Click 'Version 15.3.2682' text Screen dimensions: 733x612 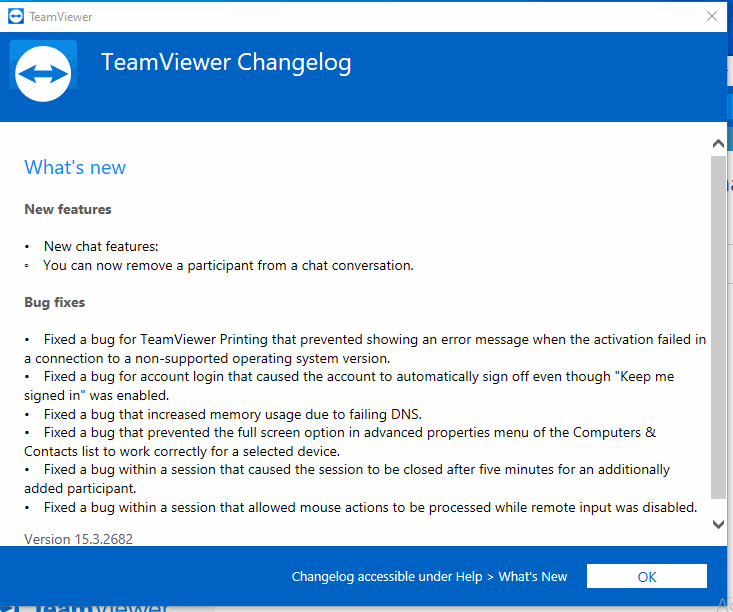(x=79, y=539)
